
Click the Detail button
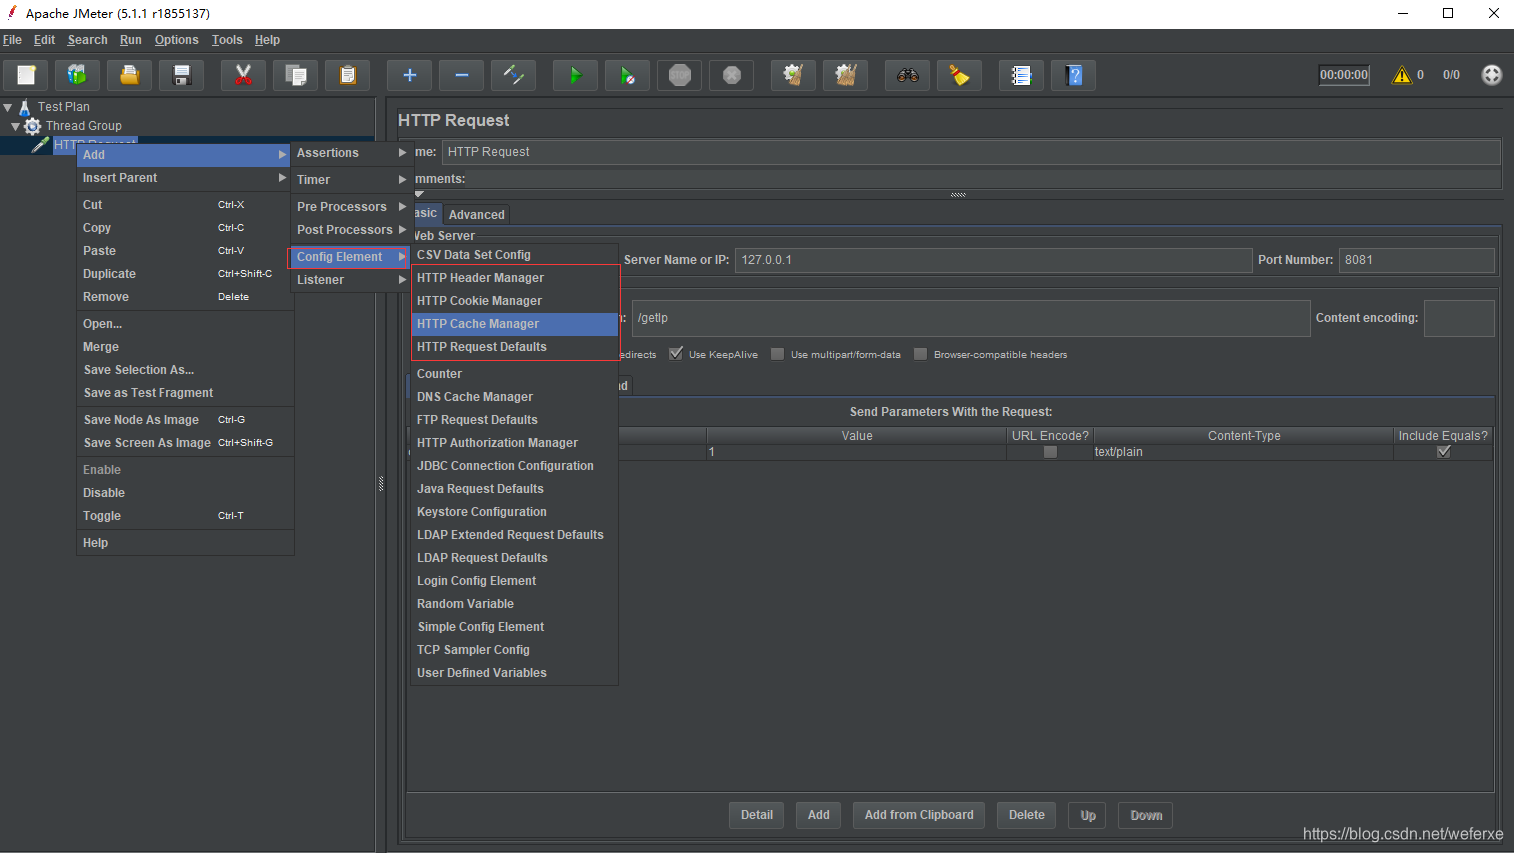756,815
